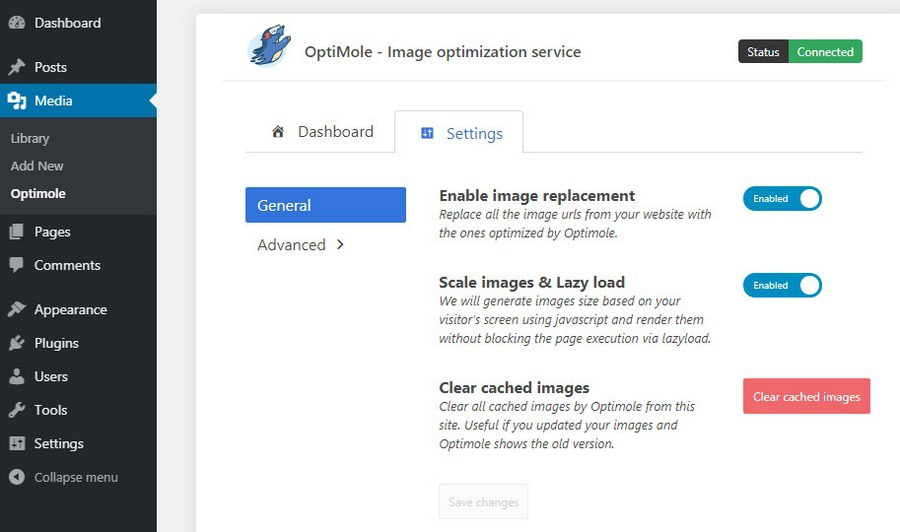The width and height of the screenshot is (900, 532).
Task: Click the OptiMole mascot logo
Action: 268,48
